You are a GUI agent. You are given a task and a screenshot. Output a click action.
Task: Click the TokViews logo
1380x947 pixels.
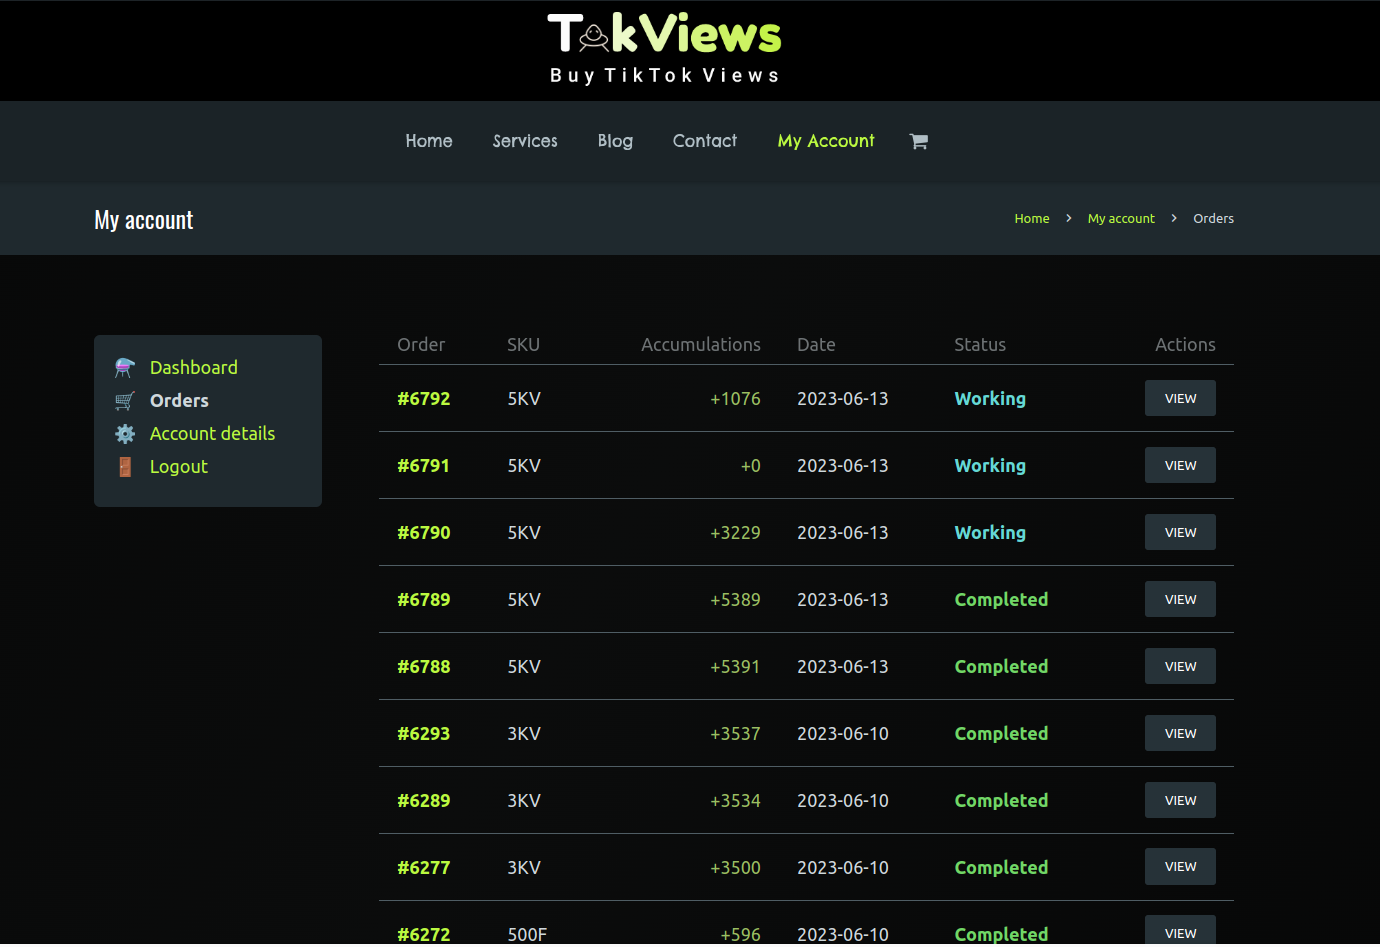664,48
